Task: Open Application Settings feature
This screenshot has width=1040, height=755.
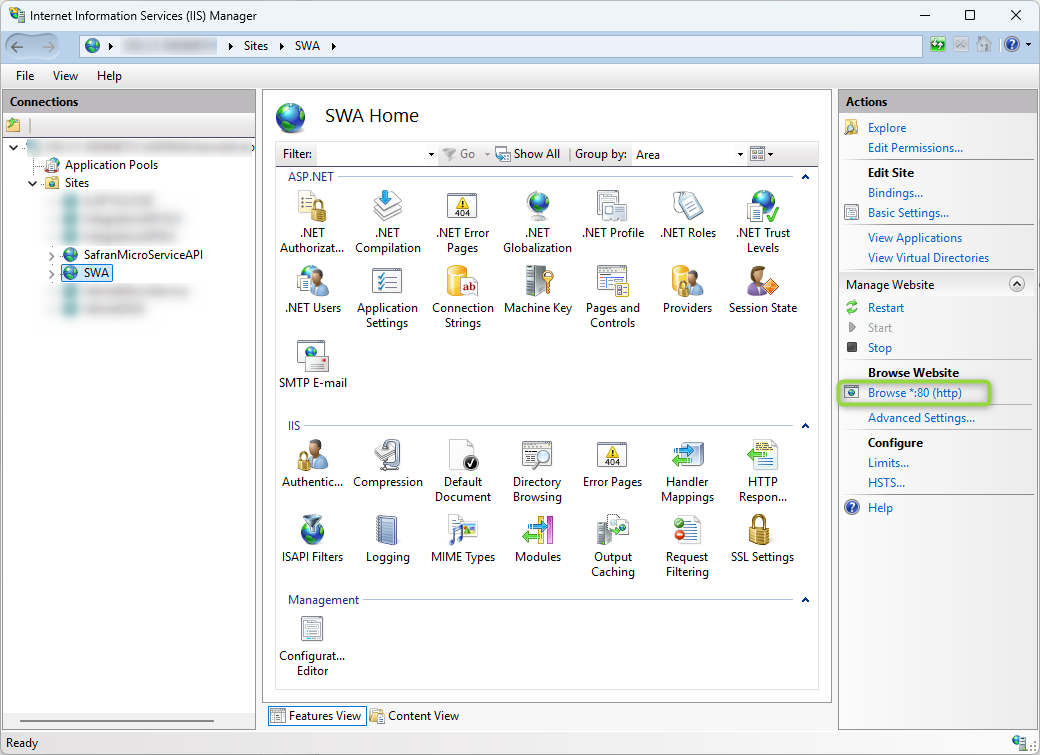Action: click(x=387, y=297)
